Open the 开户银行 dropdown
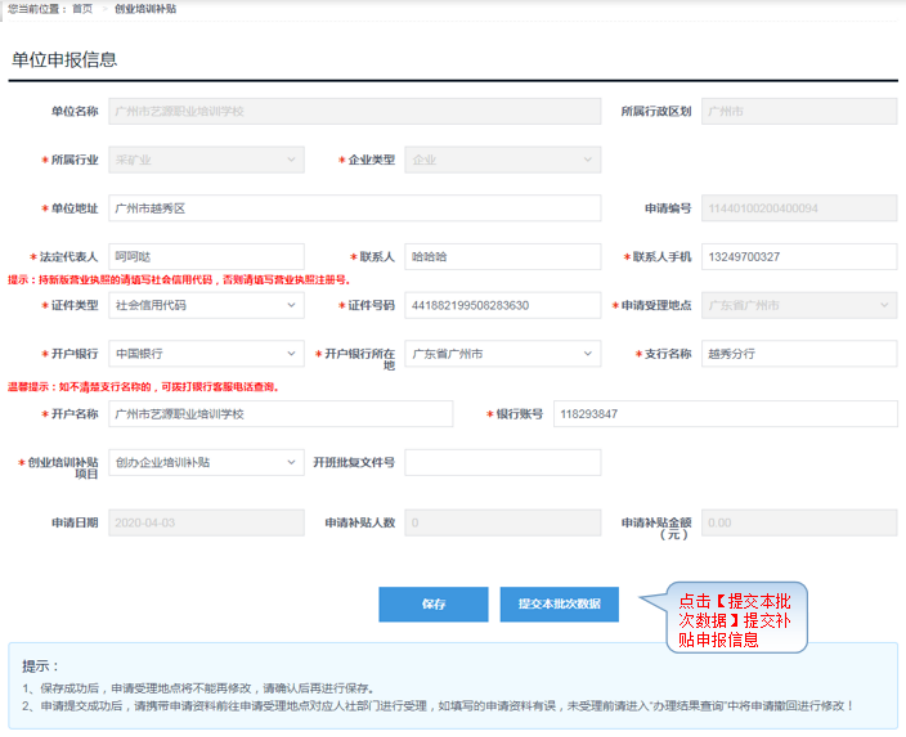Viewport: 906px width, 737px height. click(x=206, y=354)
